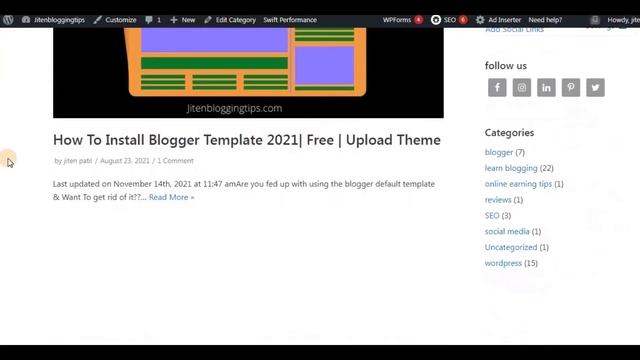640x360 pixels.
Task: Click the author name jiten patil
Action: click(78, 161)
